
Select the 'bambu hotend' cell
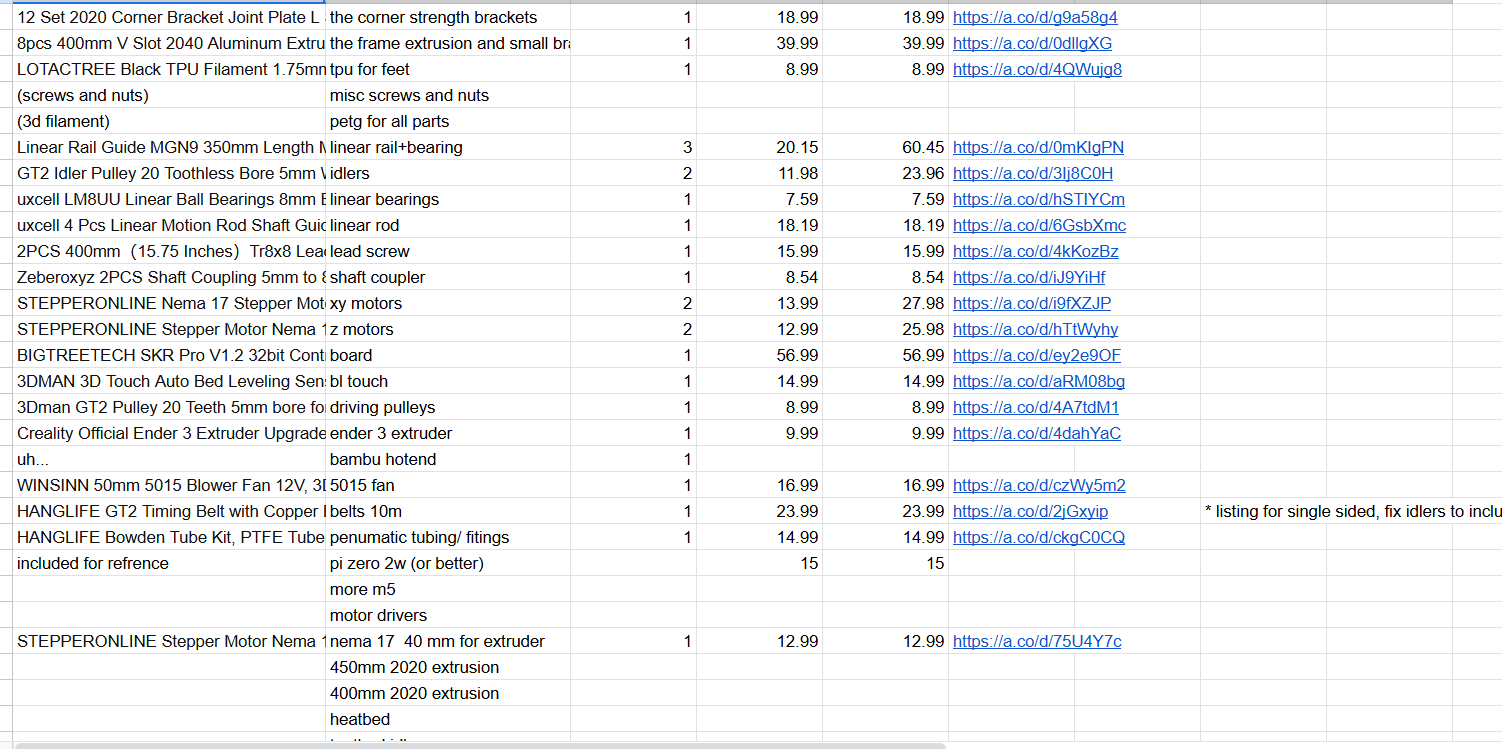pos(447,459)
